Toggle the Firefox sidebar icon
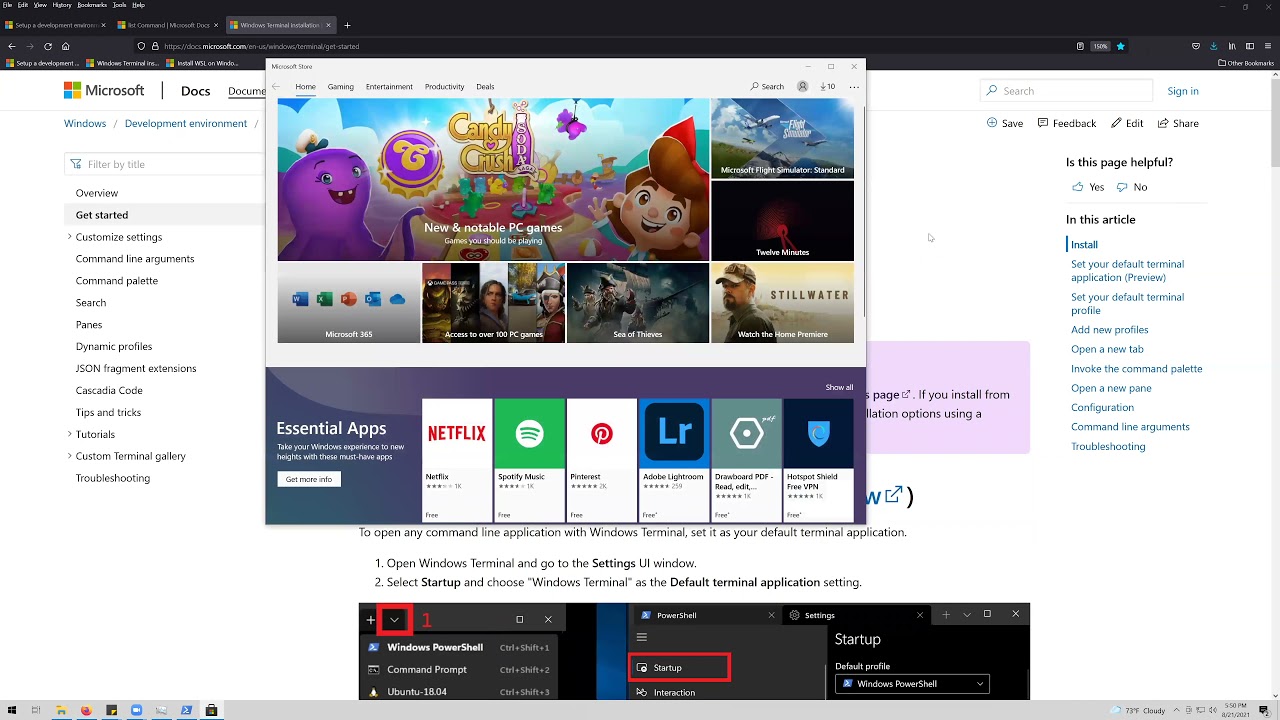The height and width of the screenshot is (720, 1280). point(1248,46)
